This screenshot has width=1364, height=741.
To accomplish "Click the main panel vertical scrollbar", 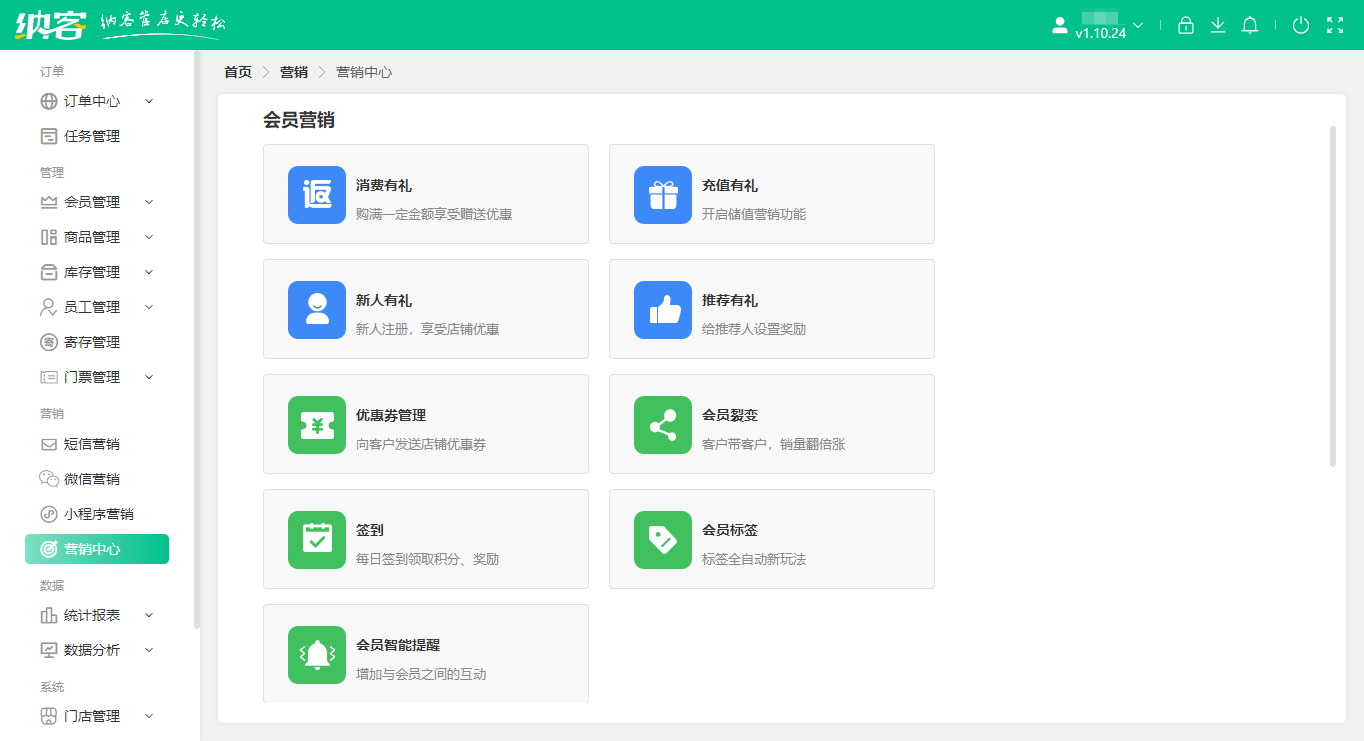I will tap(1333, 296).
